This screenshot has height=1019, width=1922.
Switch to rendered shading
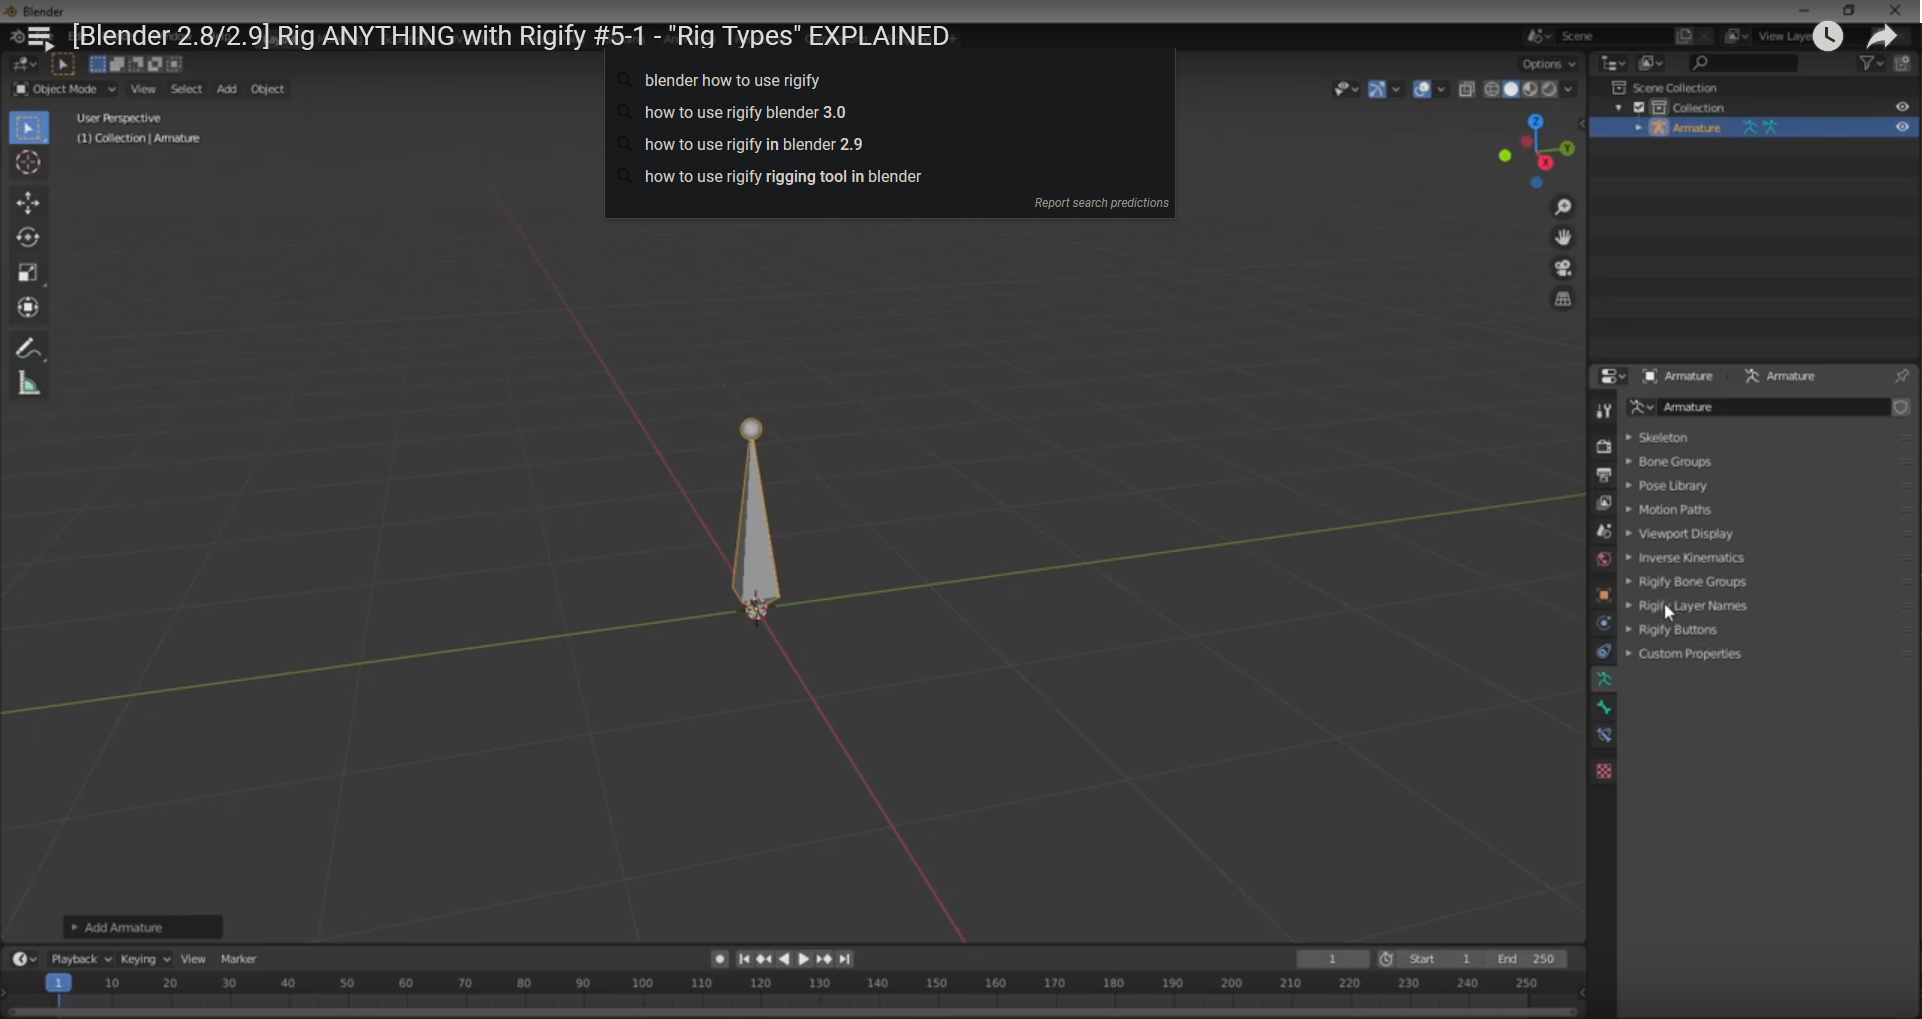(1549, 90)
